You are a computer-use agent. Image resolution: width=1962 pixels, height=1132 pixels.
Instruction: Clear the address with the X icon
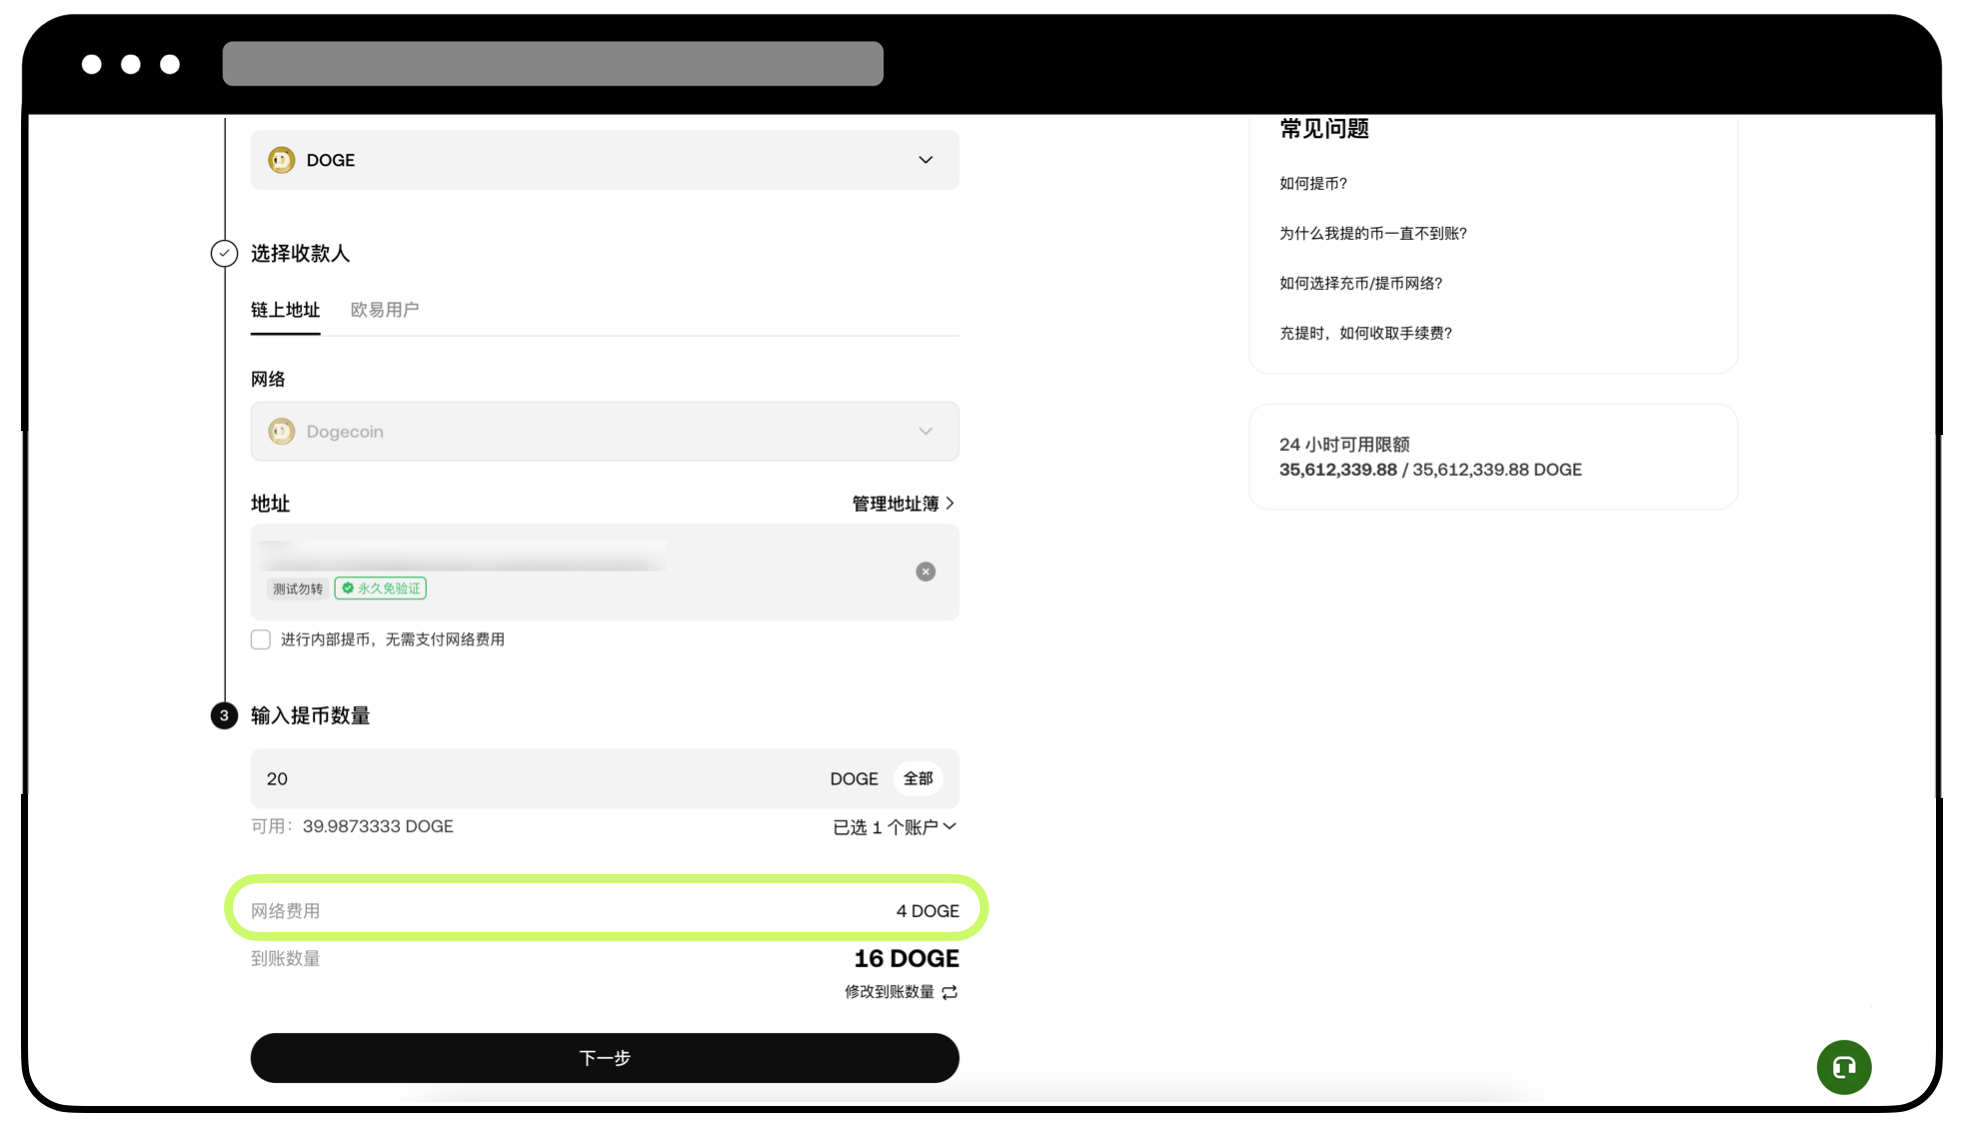[925, 571]
